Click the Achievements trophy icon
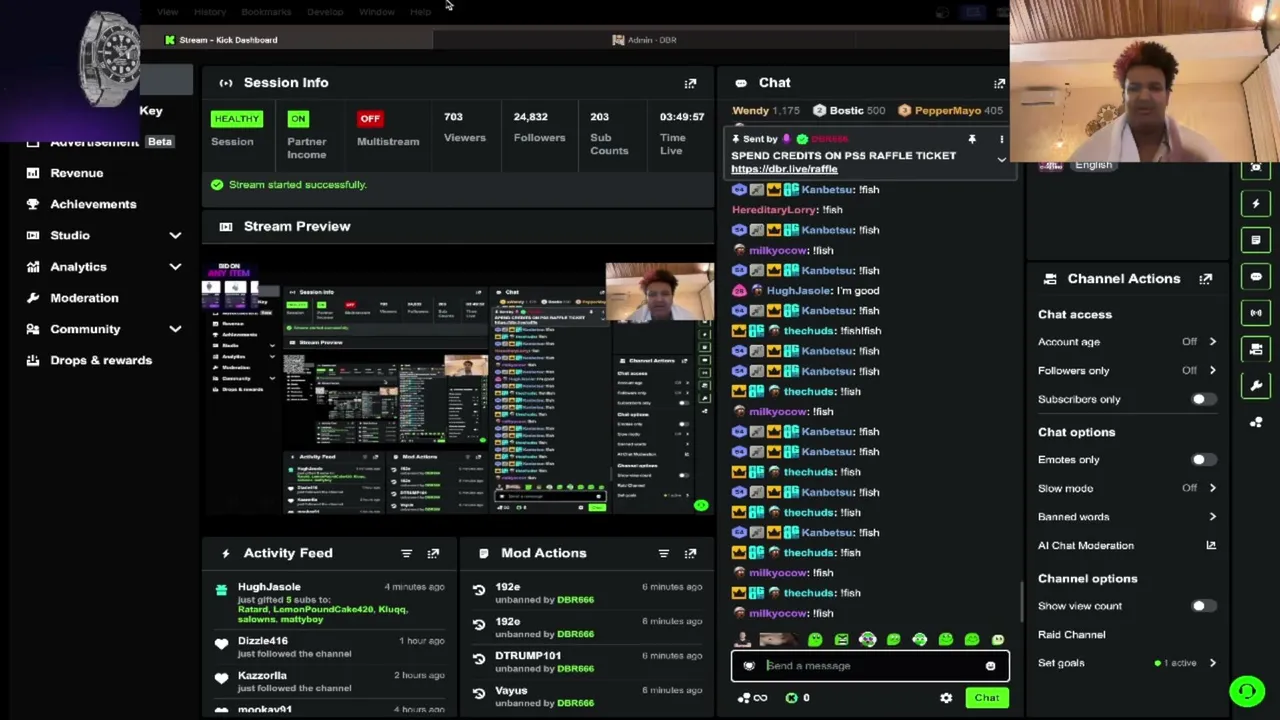Screen dimensions: 1280x720 click(x=33, y=204)
